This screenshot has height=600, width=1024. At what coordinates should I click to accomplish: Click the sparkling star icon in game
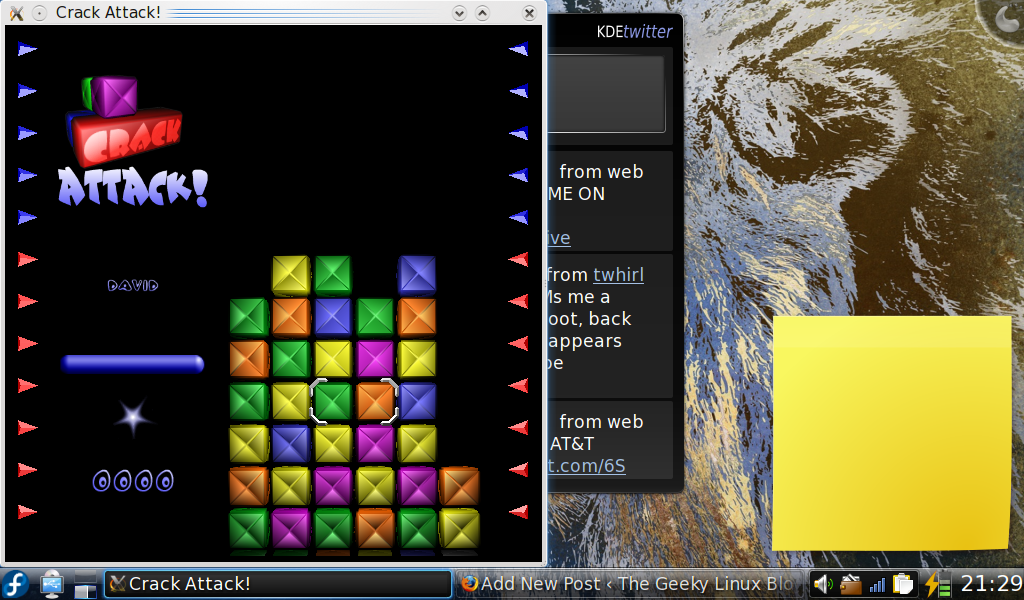click(133, 417)
